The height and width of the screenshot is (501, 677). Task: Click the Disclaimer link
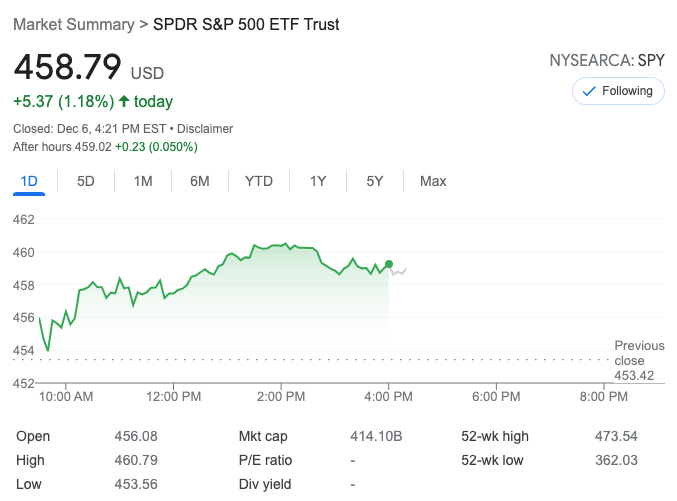(205, 129)
